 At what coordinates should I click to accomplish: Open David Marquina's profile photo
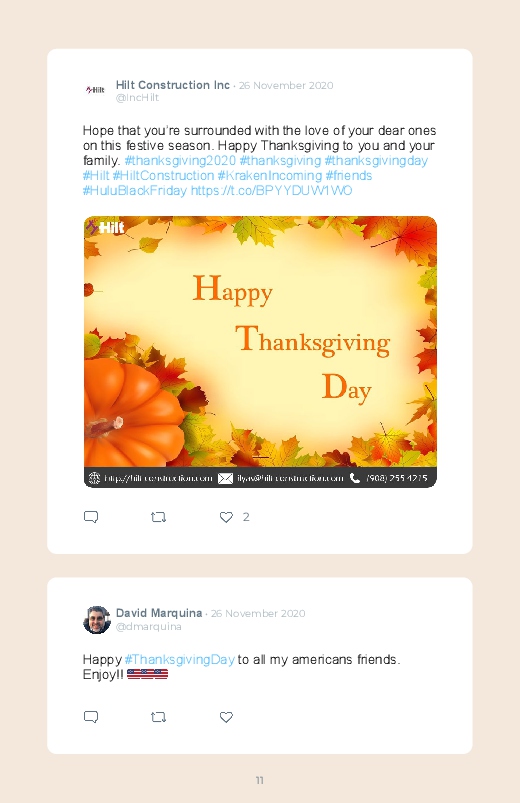click(97, 620)
